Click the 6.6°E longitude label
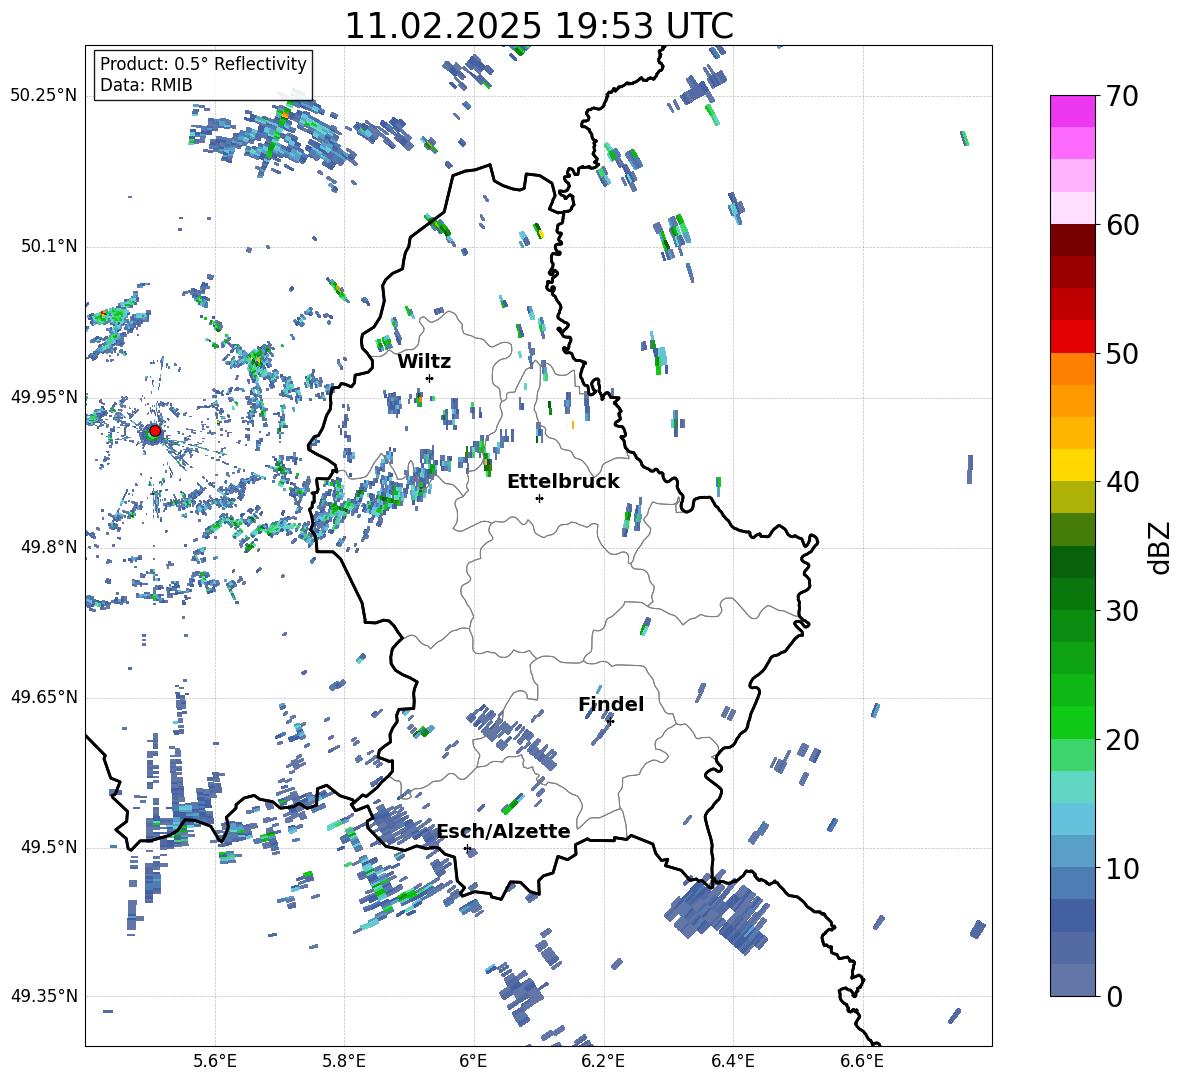Image resolution: width=1184 pixels, height=1081 pixels. coord(862,1061)
